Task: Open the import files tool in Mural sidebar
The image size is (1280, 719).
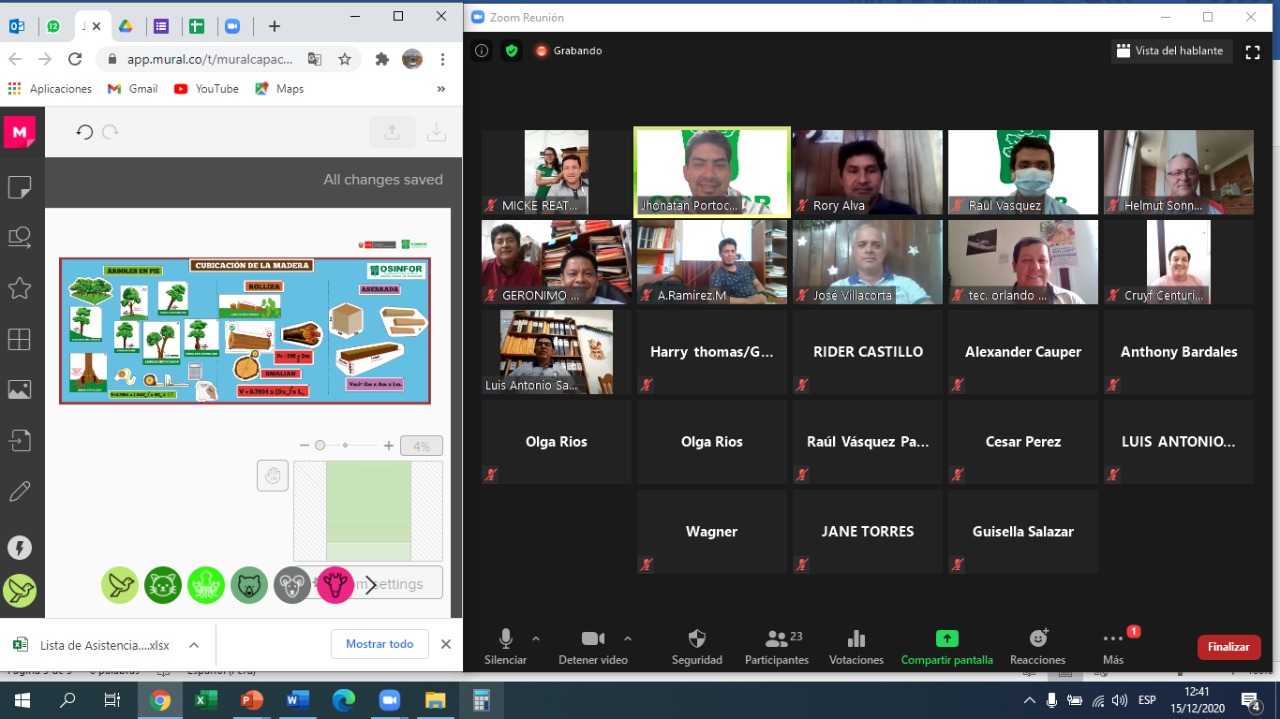Action: pos(19,440)
